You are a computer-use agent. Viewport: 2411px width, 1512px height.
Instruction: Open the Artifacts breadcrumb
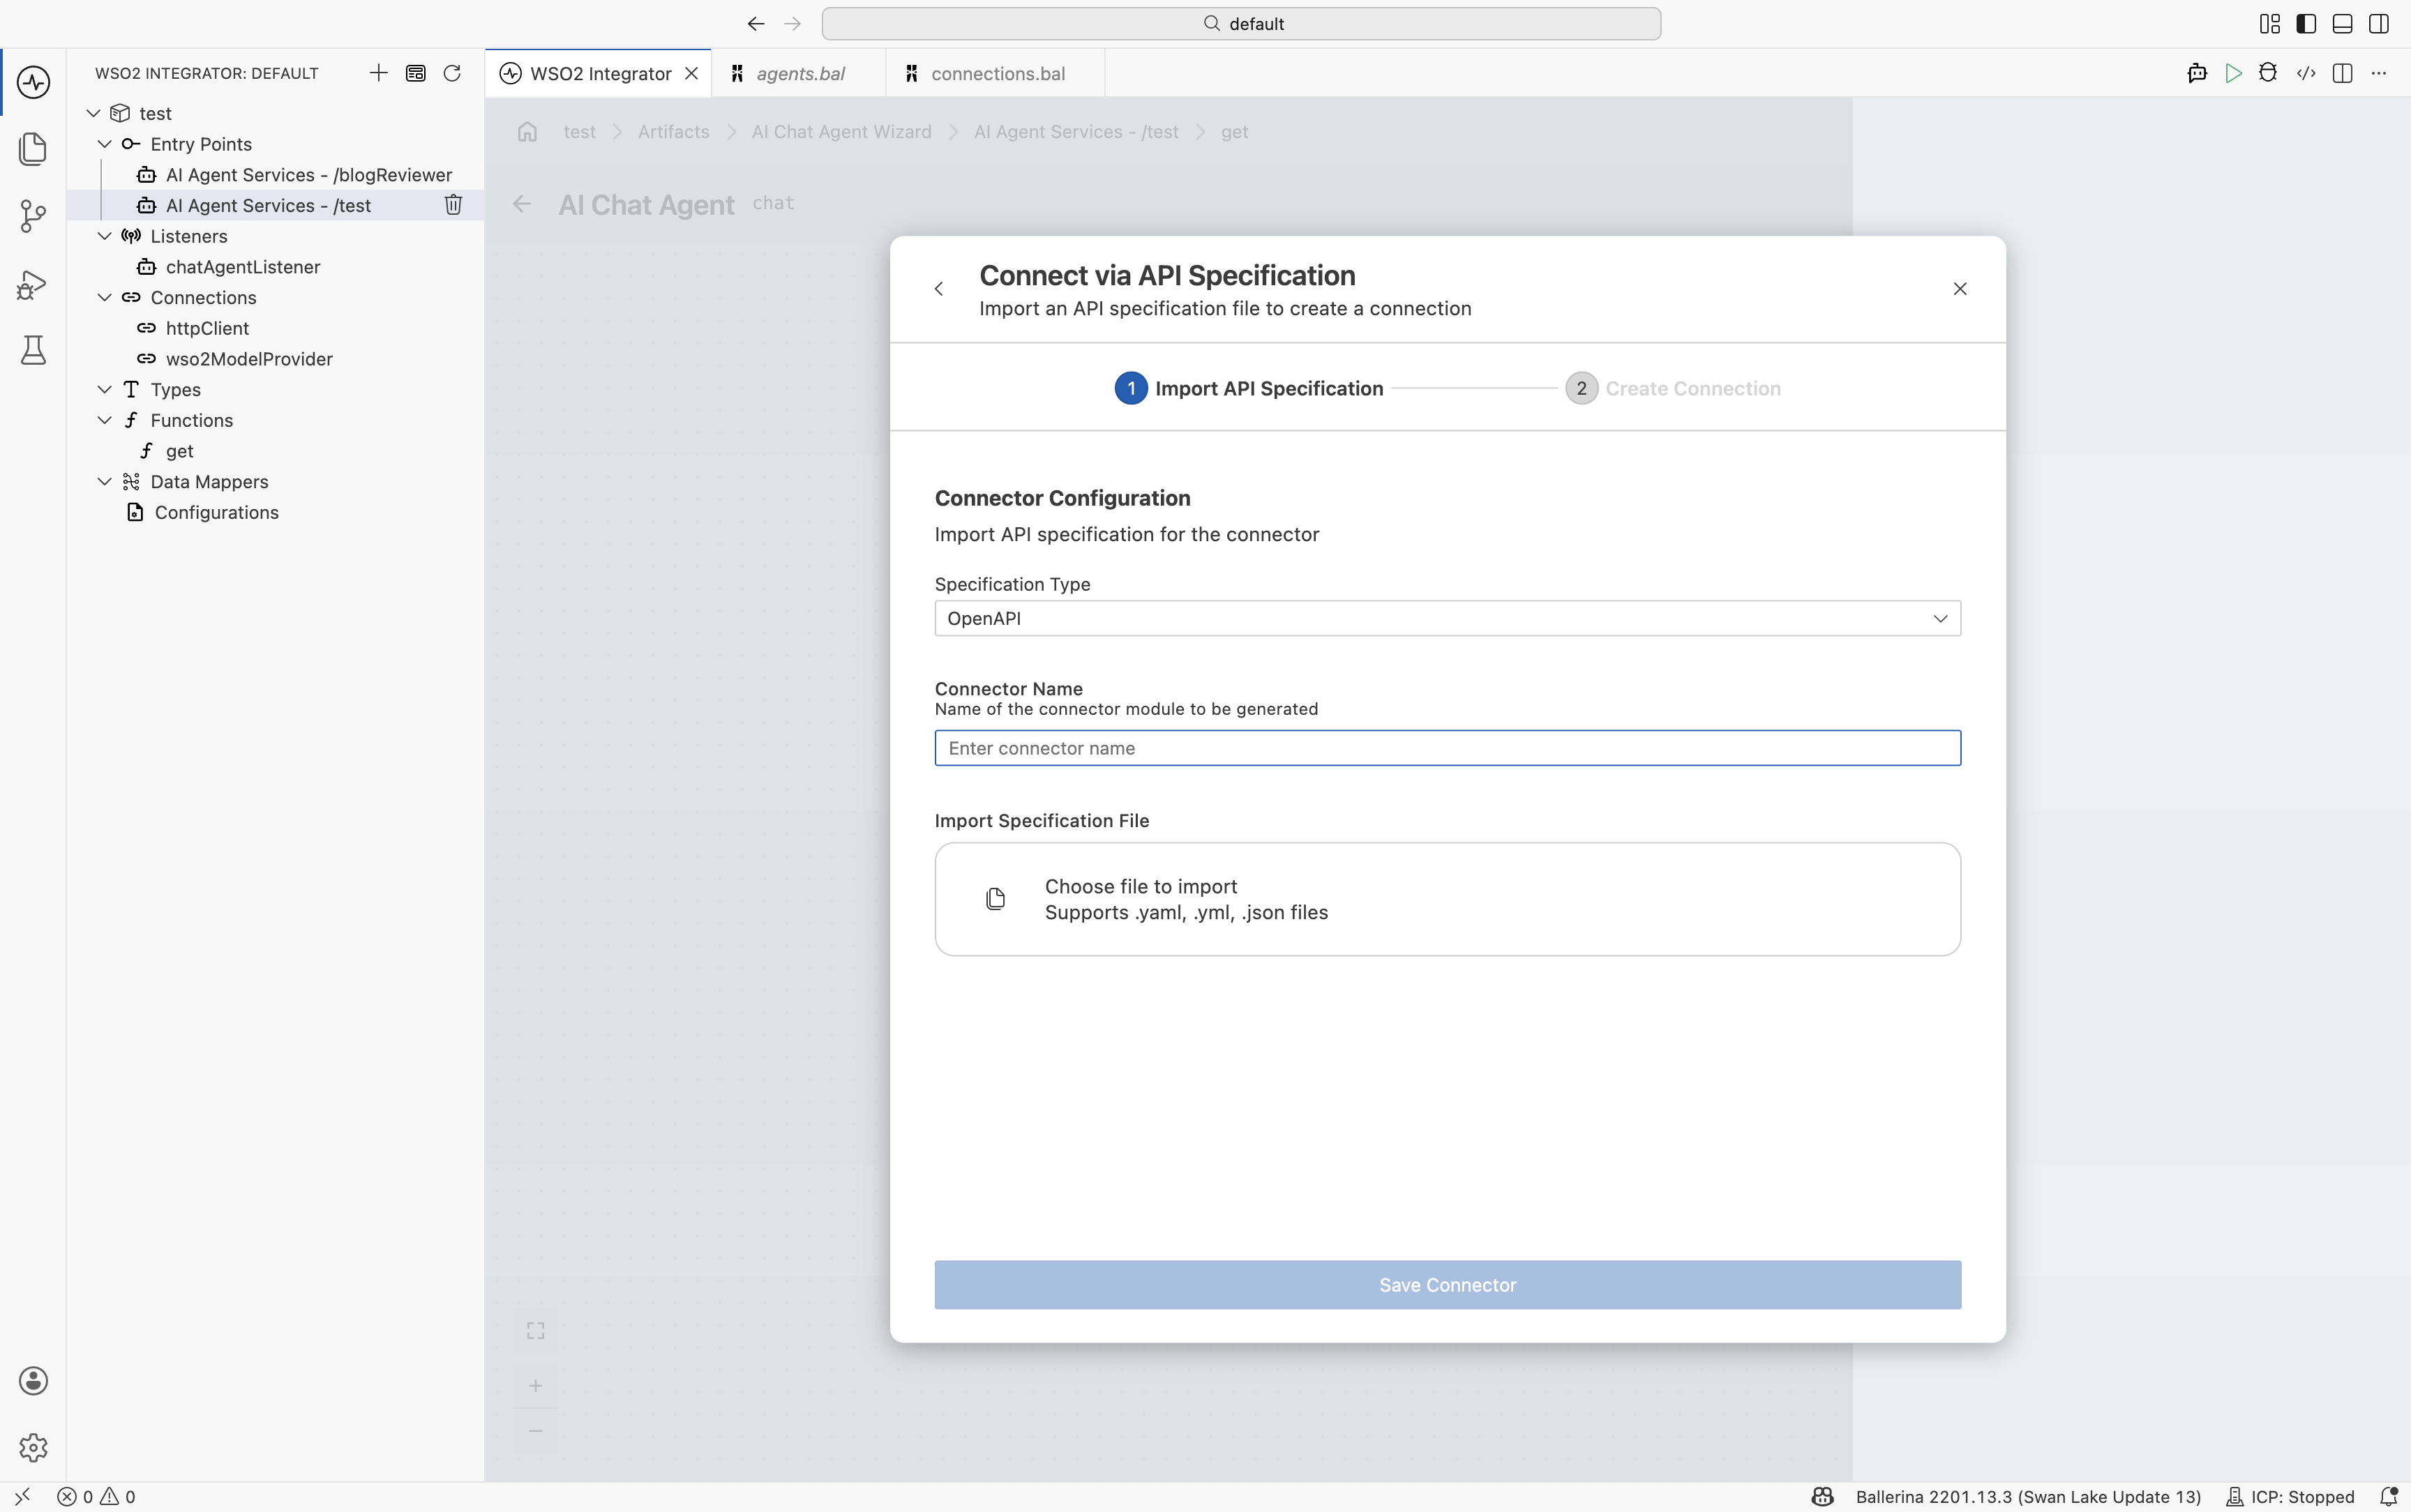[x=673, y=132]
